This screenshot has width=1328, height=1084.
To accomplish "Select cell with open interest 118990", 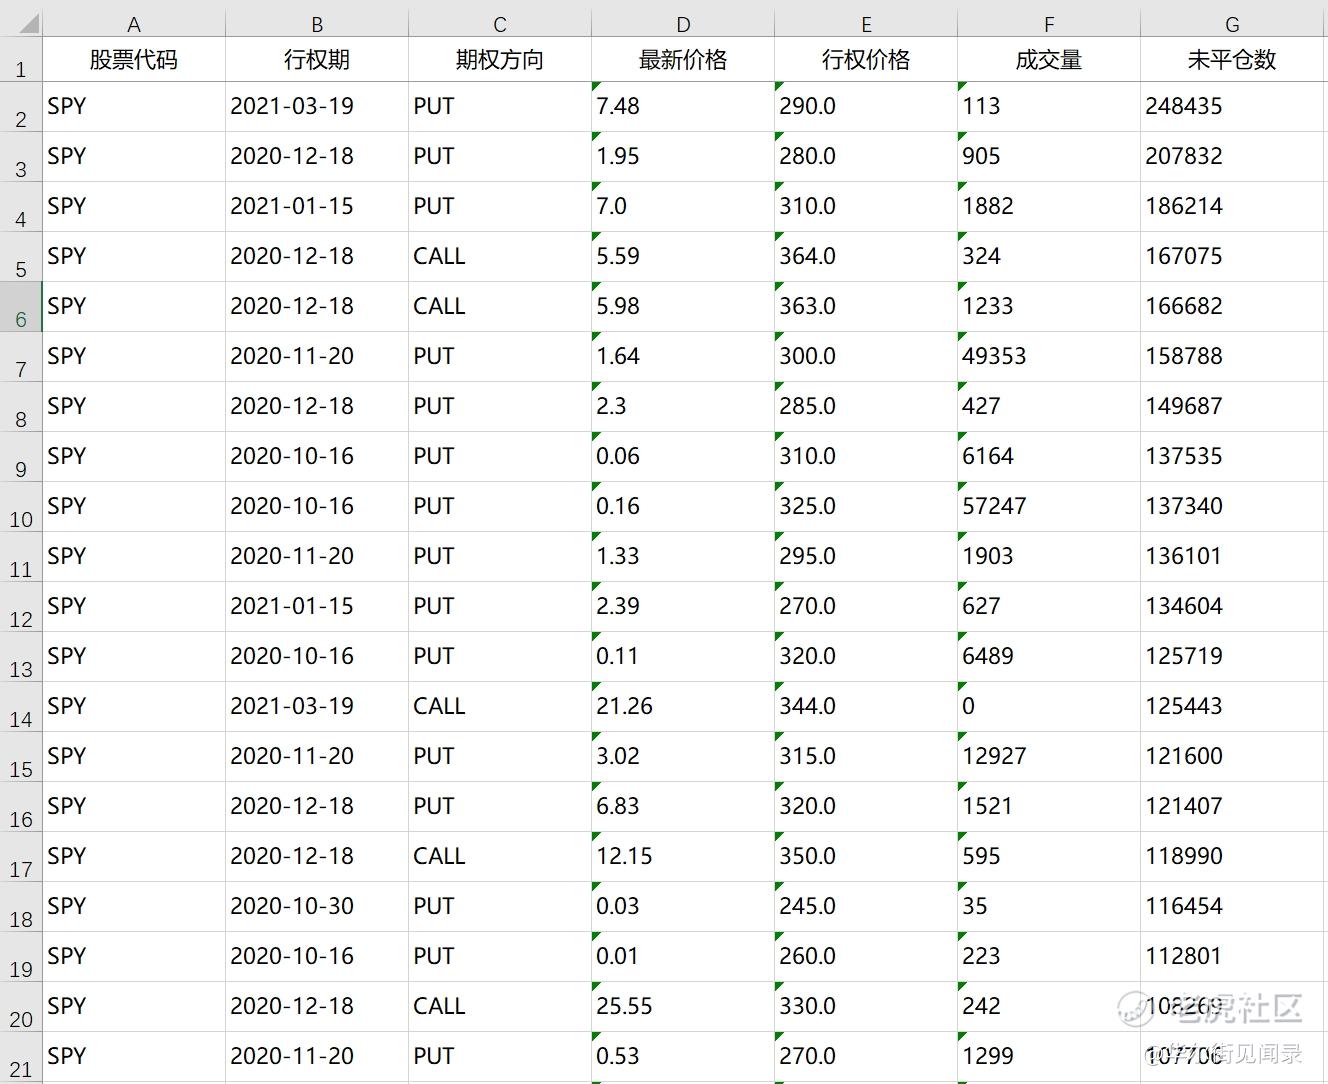I will [1232, 857].
